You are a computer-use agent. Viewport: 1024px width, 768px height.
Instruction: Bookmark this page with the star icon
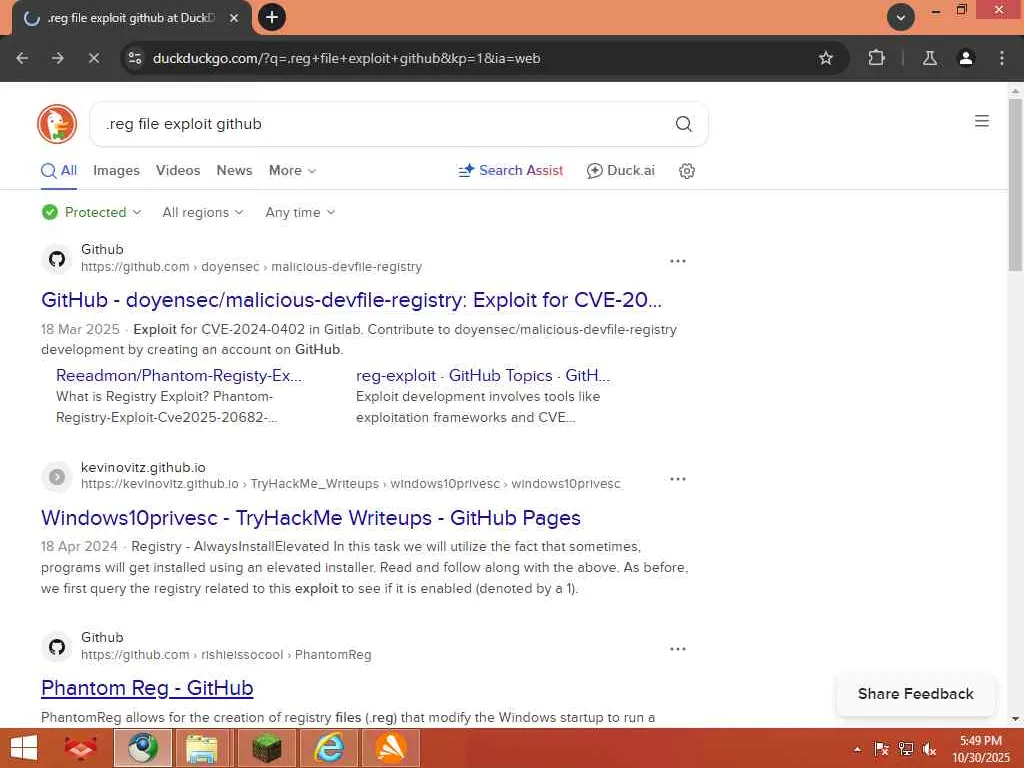coord(825,58)
